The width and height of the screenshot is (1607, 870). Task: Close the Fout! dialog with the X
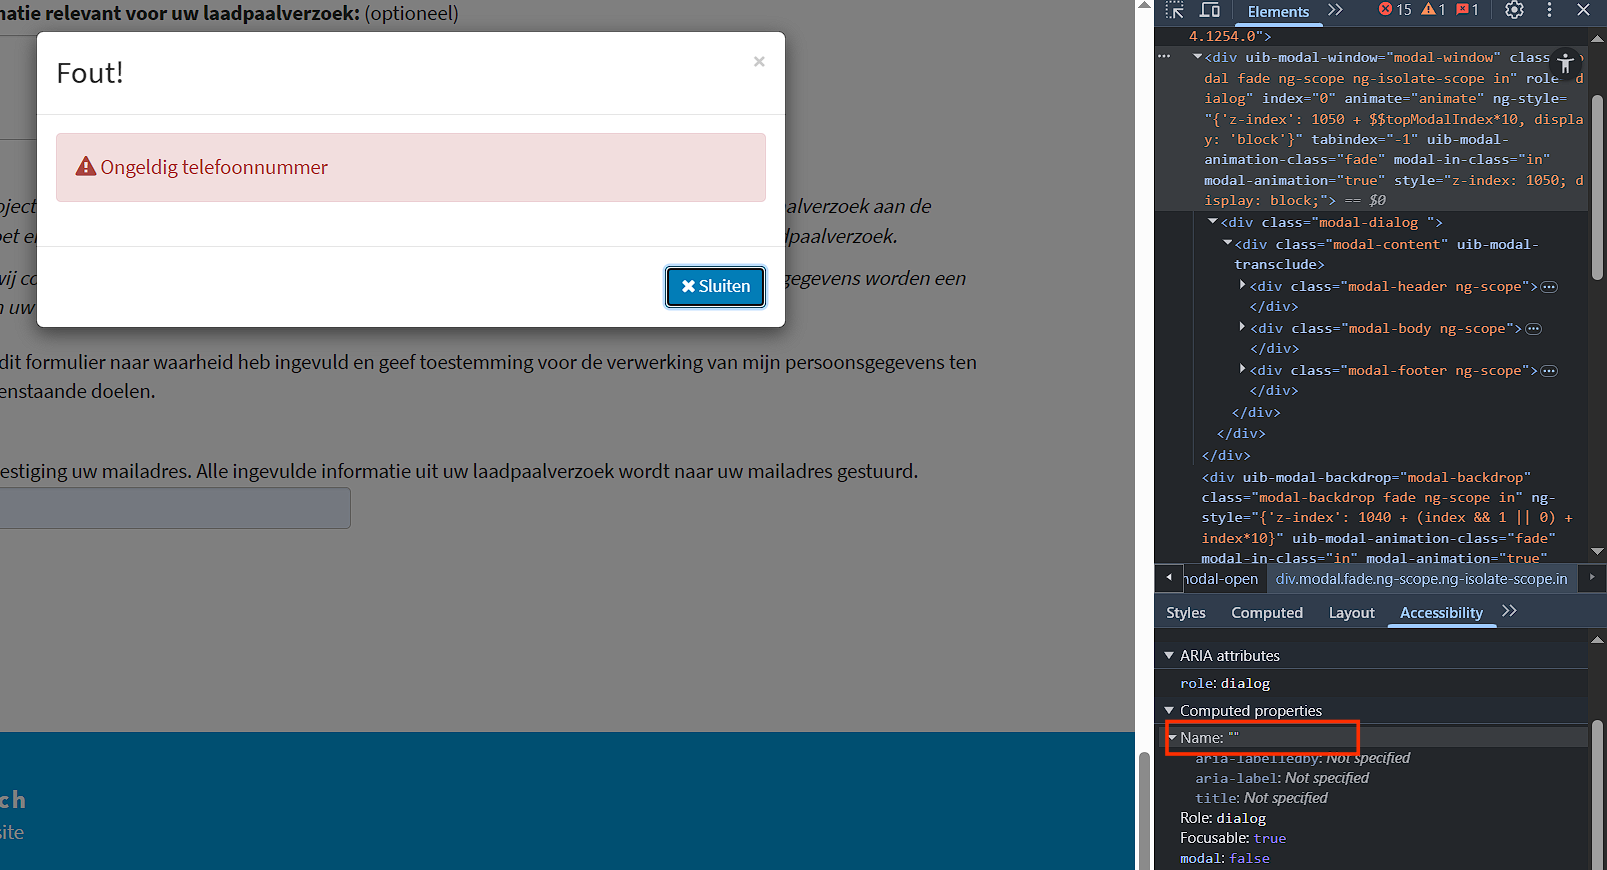759,62
